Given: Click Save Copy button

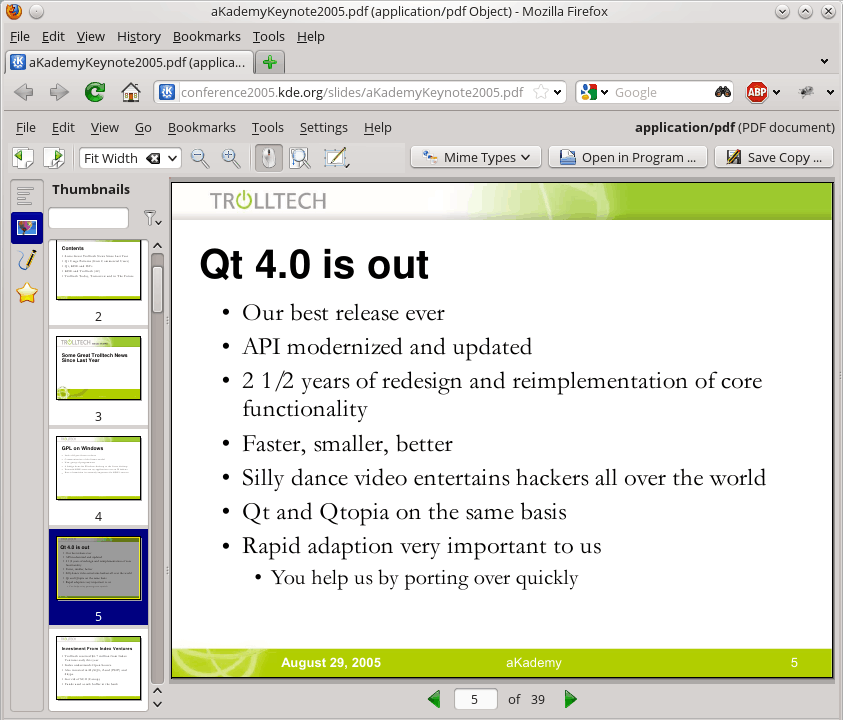Looking at the screenshot, I should tap(774, 158).
